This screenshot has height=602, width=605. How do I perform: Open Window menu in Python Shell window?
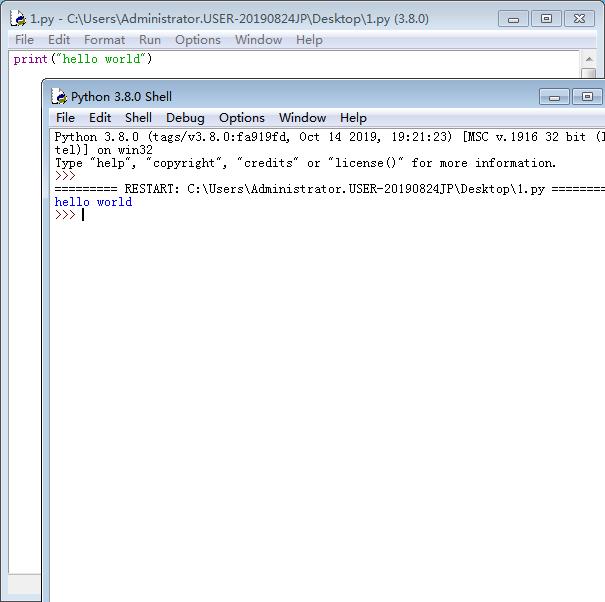coord(302,118)
